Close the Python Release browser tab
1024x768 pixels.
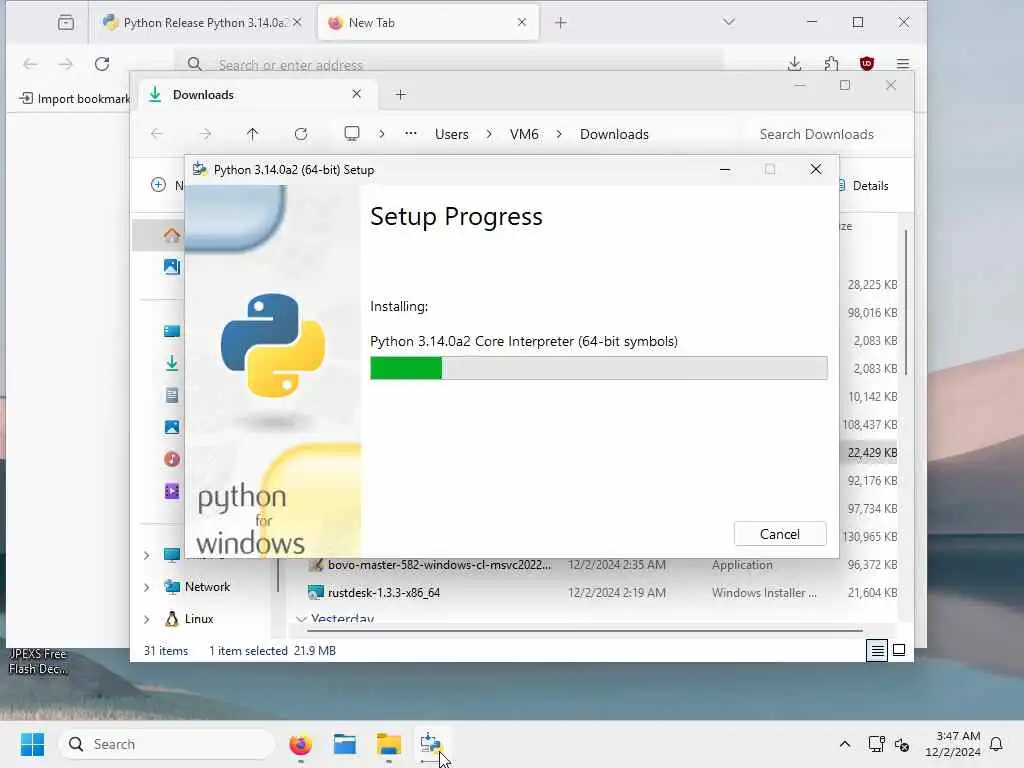pos(297,22)
